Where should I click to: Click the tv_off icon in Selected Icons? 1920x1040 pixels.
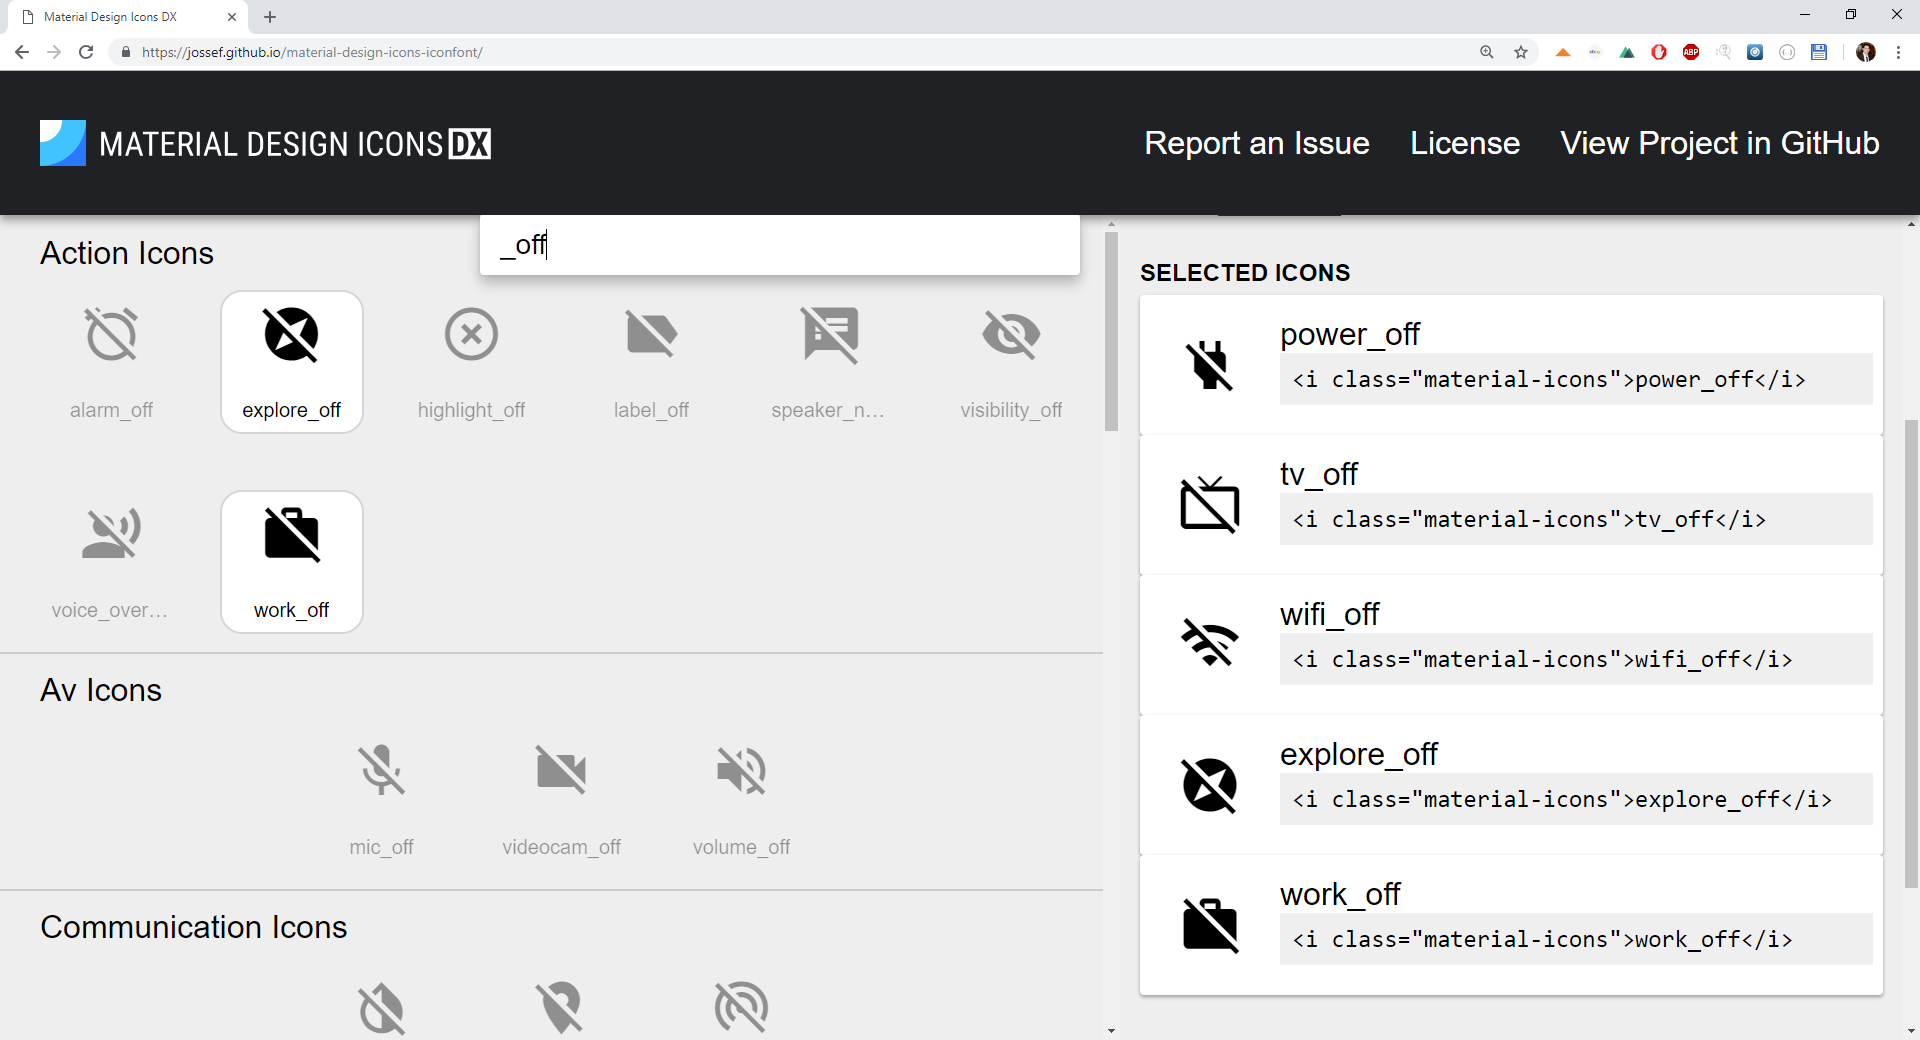(1210, 504)
